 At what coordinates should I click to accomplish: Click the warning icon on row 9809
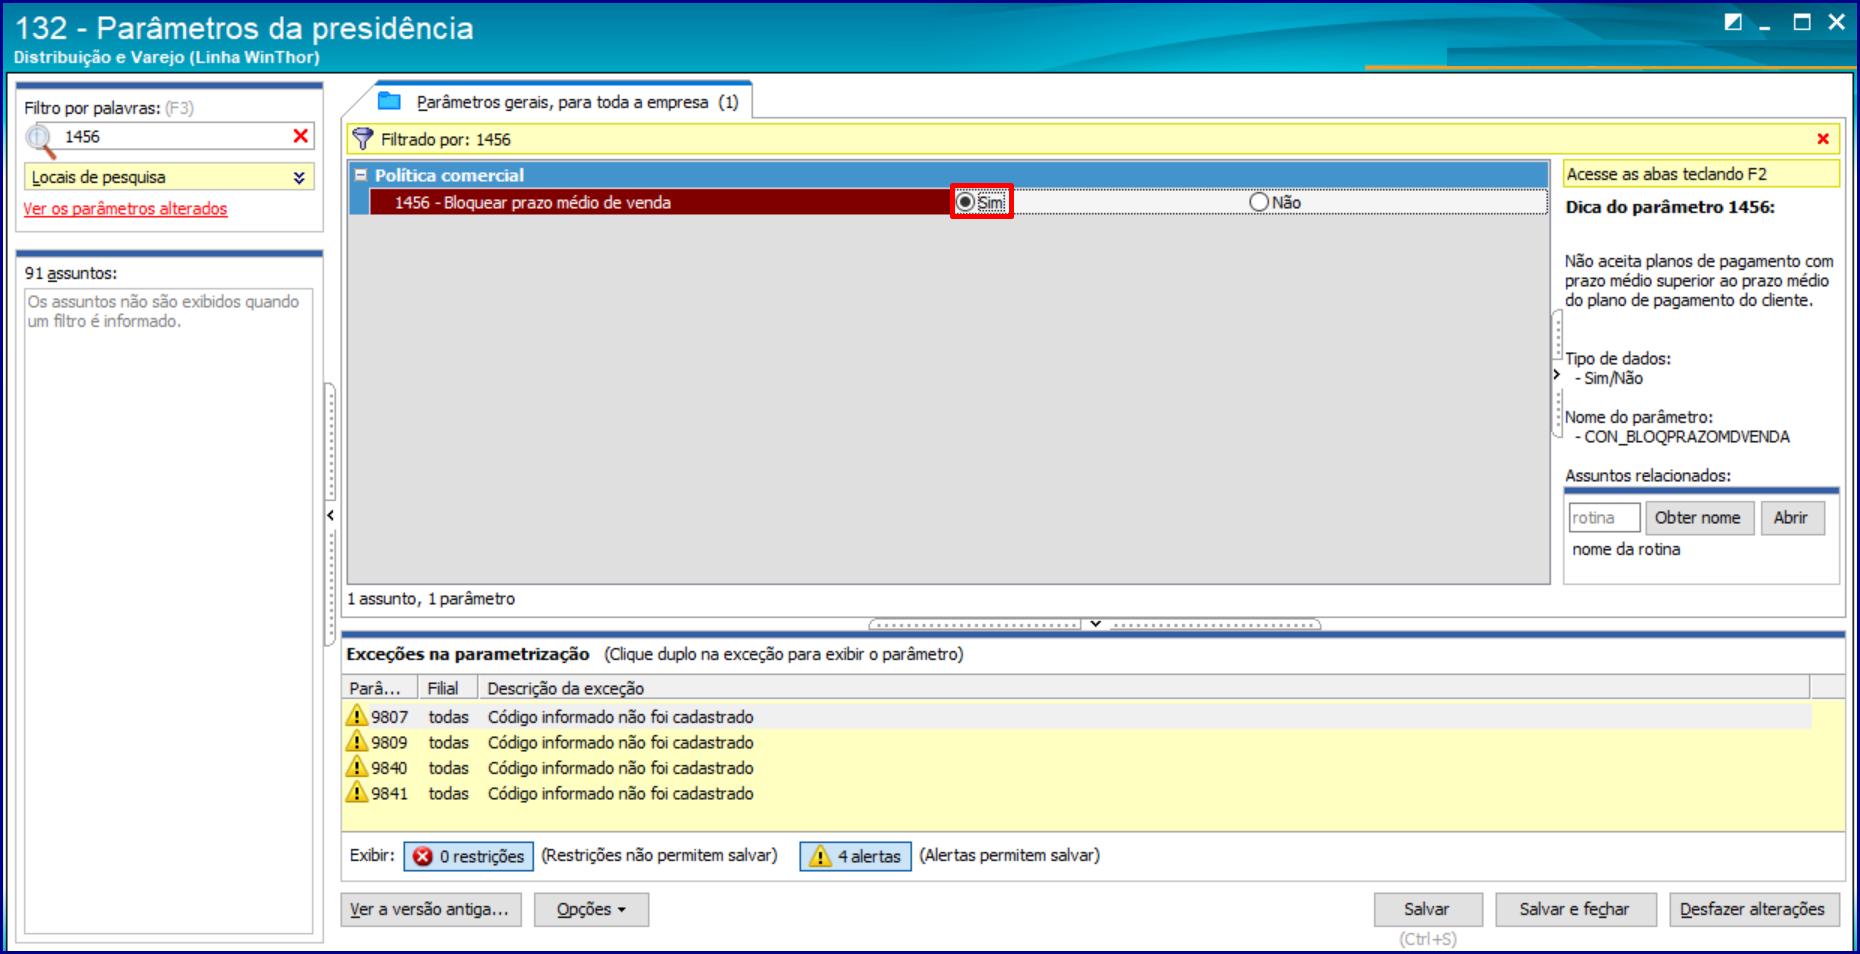click(x=356, y=741)
